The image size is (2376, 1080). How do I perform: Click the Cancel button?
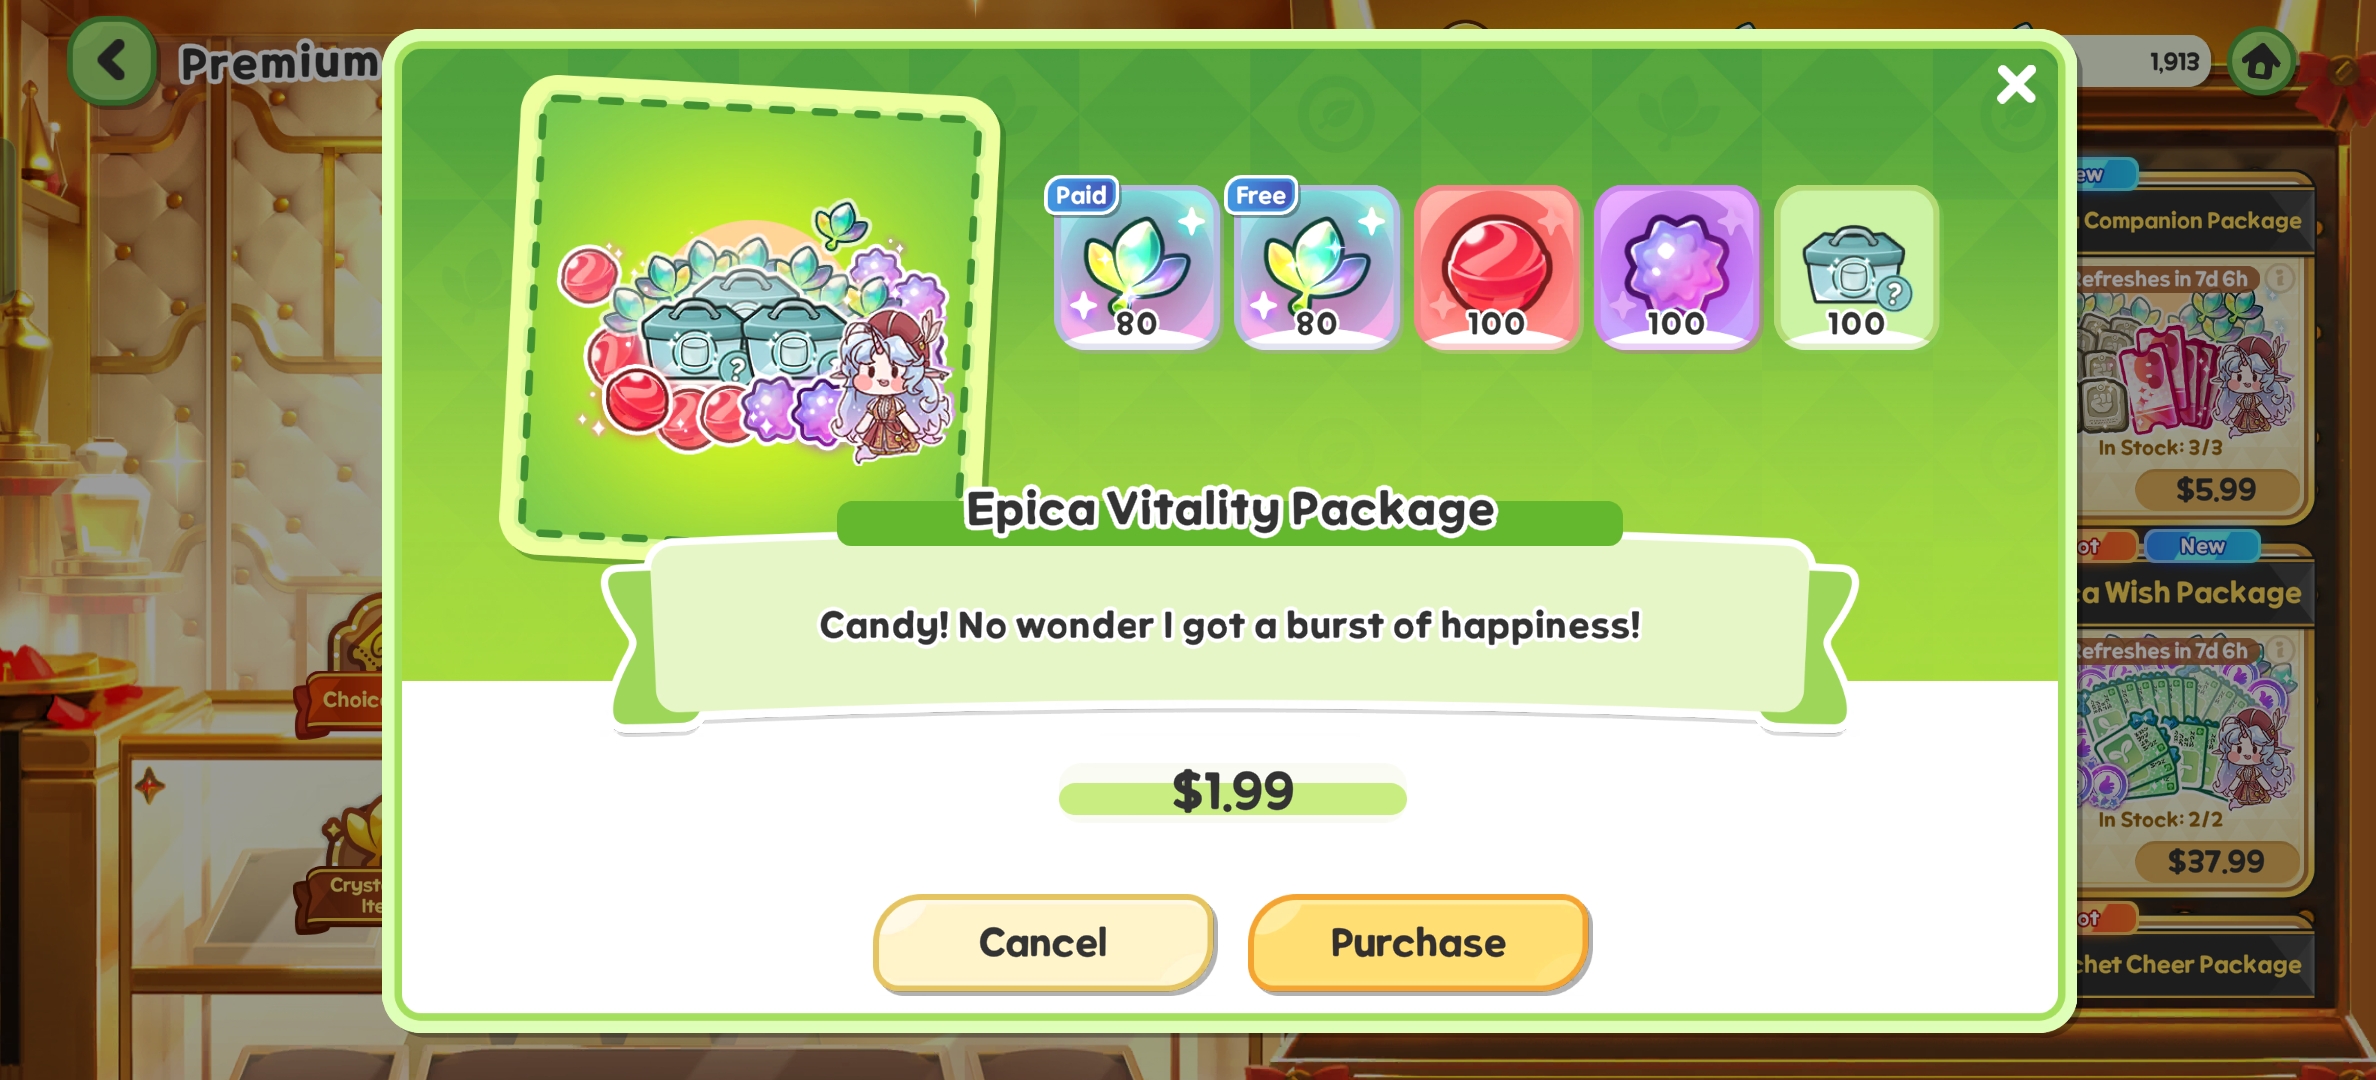(x=1043, y=943)
